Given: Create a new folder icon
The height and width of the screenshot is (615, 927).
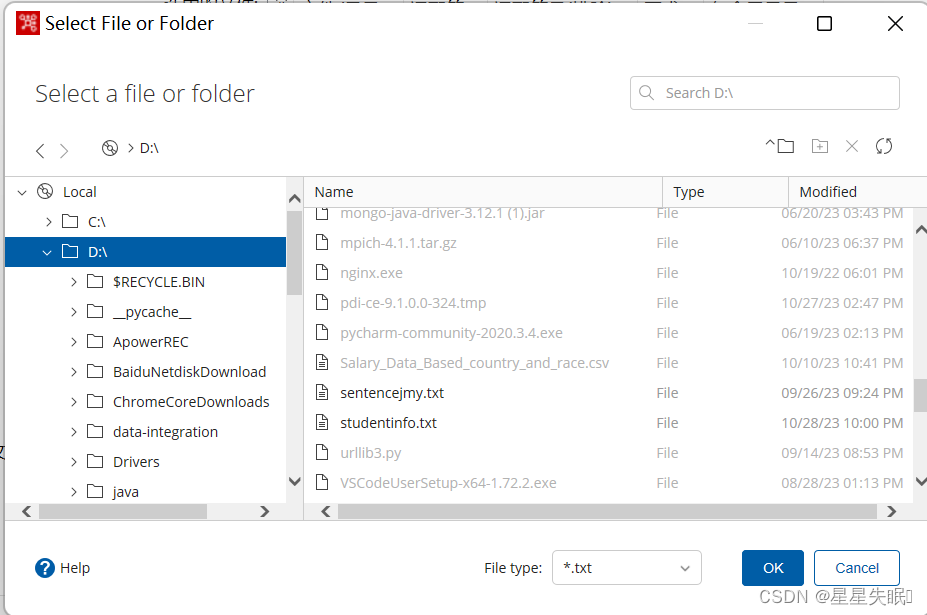Looking at the screenshot, I should pyautogui.click(x=819, y=145).
